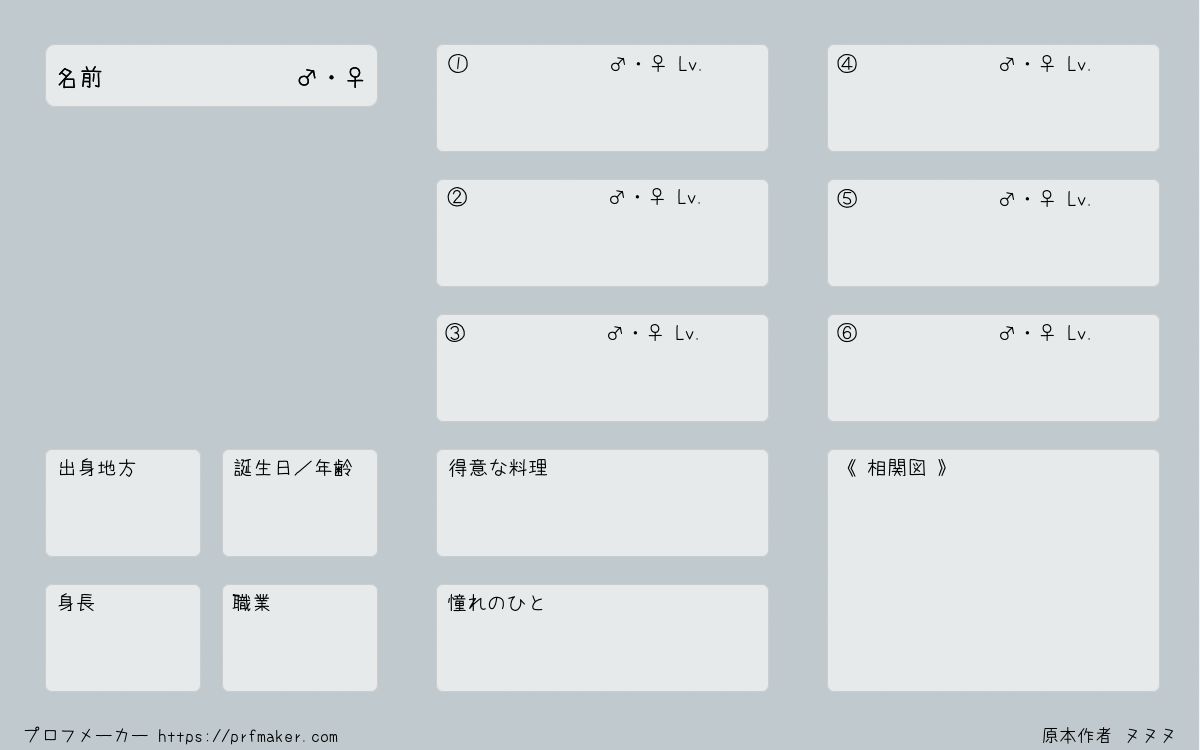Click into the 出身地方 field
This screenshot has height=750, width=1200.
coord(123,503)
